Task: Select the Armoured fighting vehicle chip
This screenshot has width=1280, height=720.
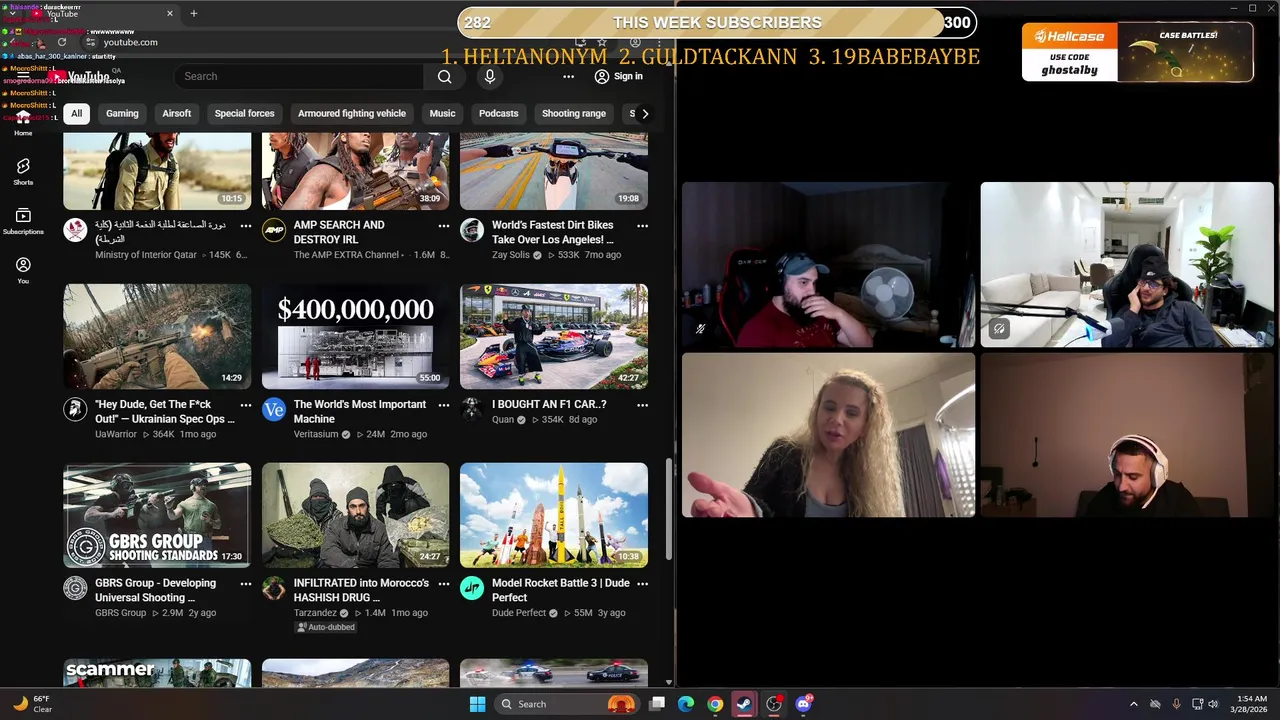Action: pos(352,114)
